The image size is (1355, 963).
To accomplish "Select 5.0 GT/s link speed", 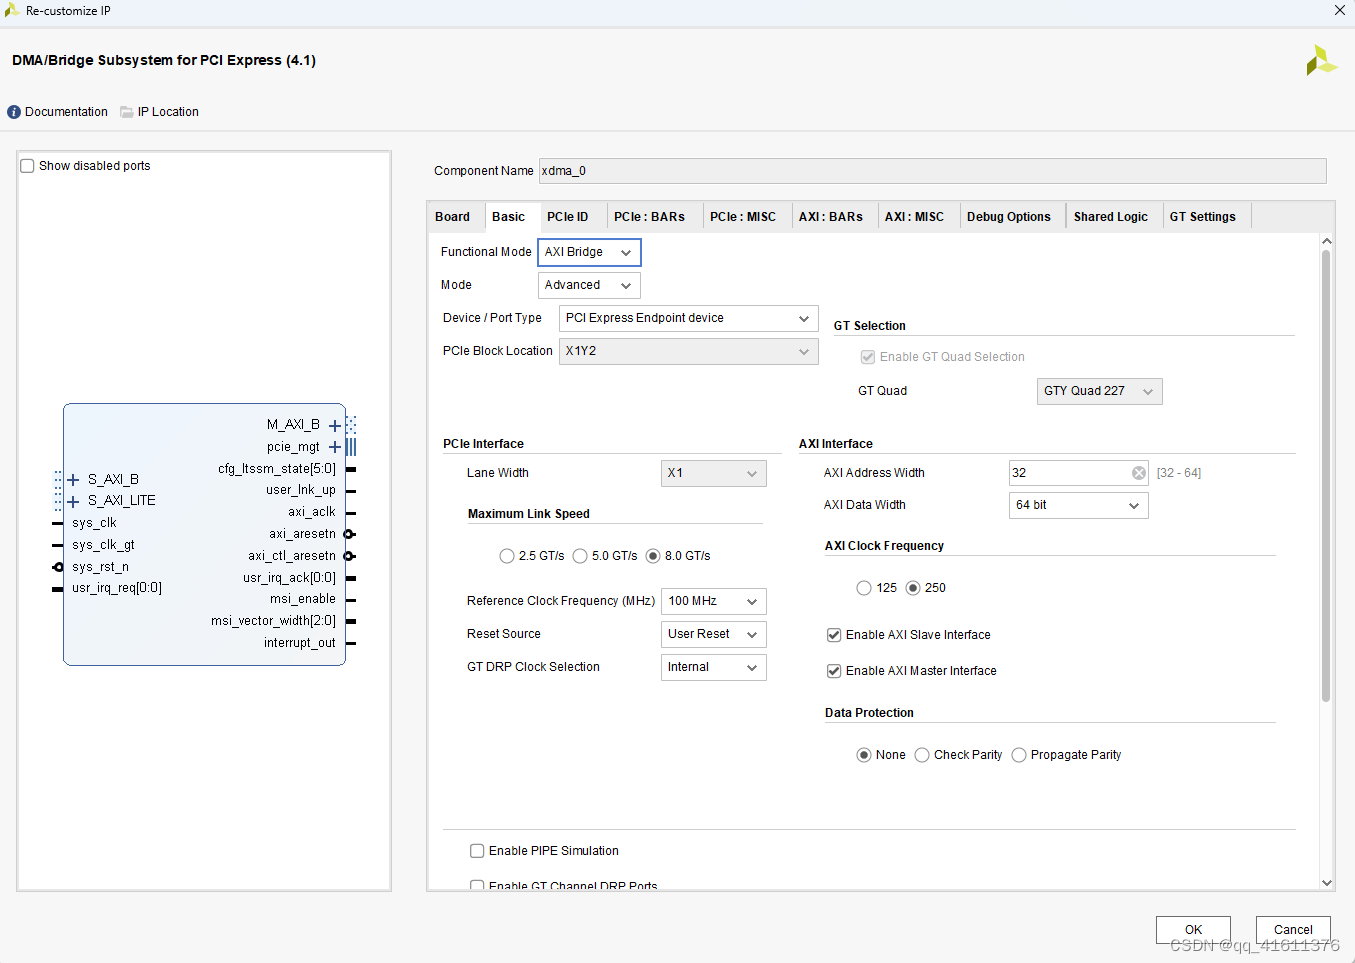I will (x=580, y=556).
